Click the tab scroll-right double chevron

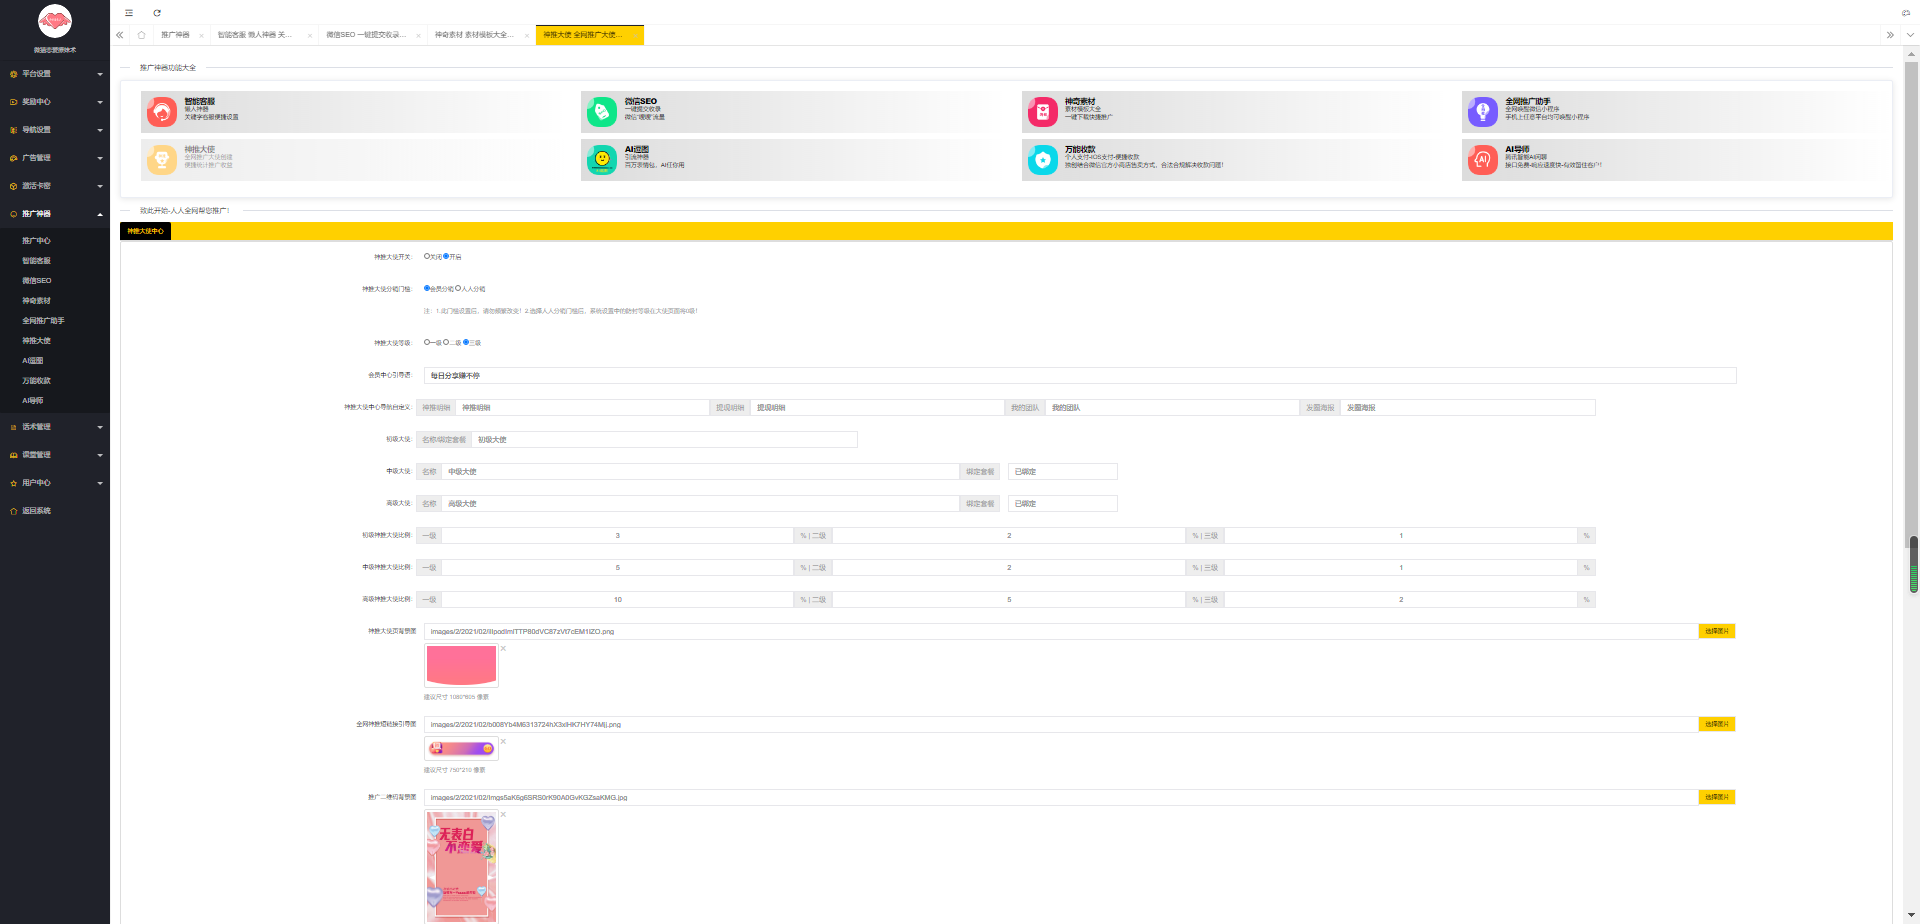[1890, 35]
